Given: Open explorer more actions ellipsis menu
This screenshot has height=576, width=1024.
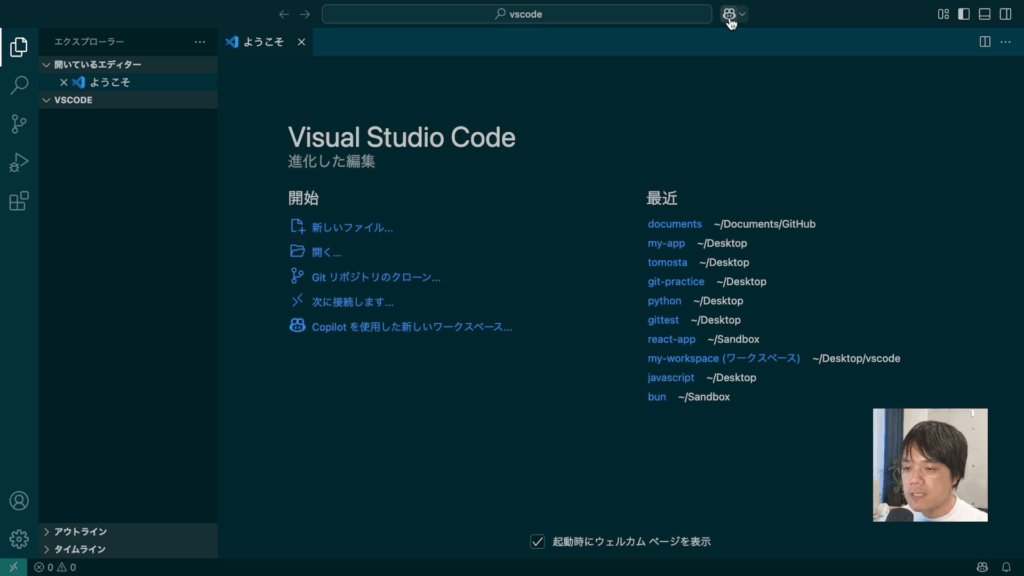Looking at the screenshot, I should 200,42.
